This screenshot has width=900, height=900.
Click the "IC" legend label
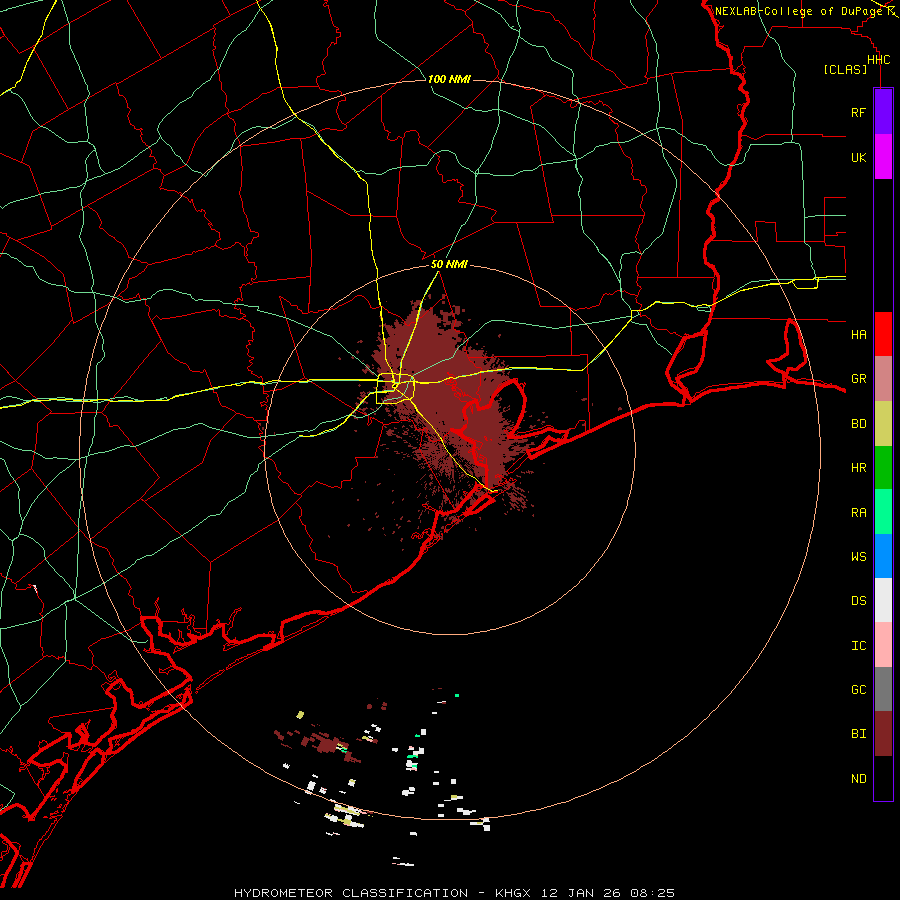point(858,646)
